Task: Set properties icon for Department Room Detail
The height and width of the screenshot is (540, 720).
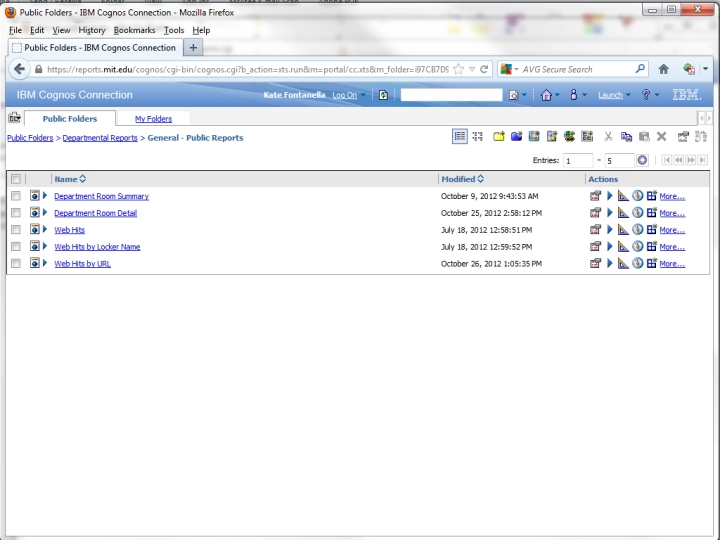Action: [595, 213]
